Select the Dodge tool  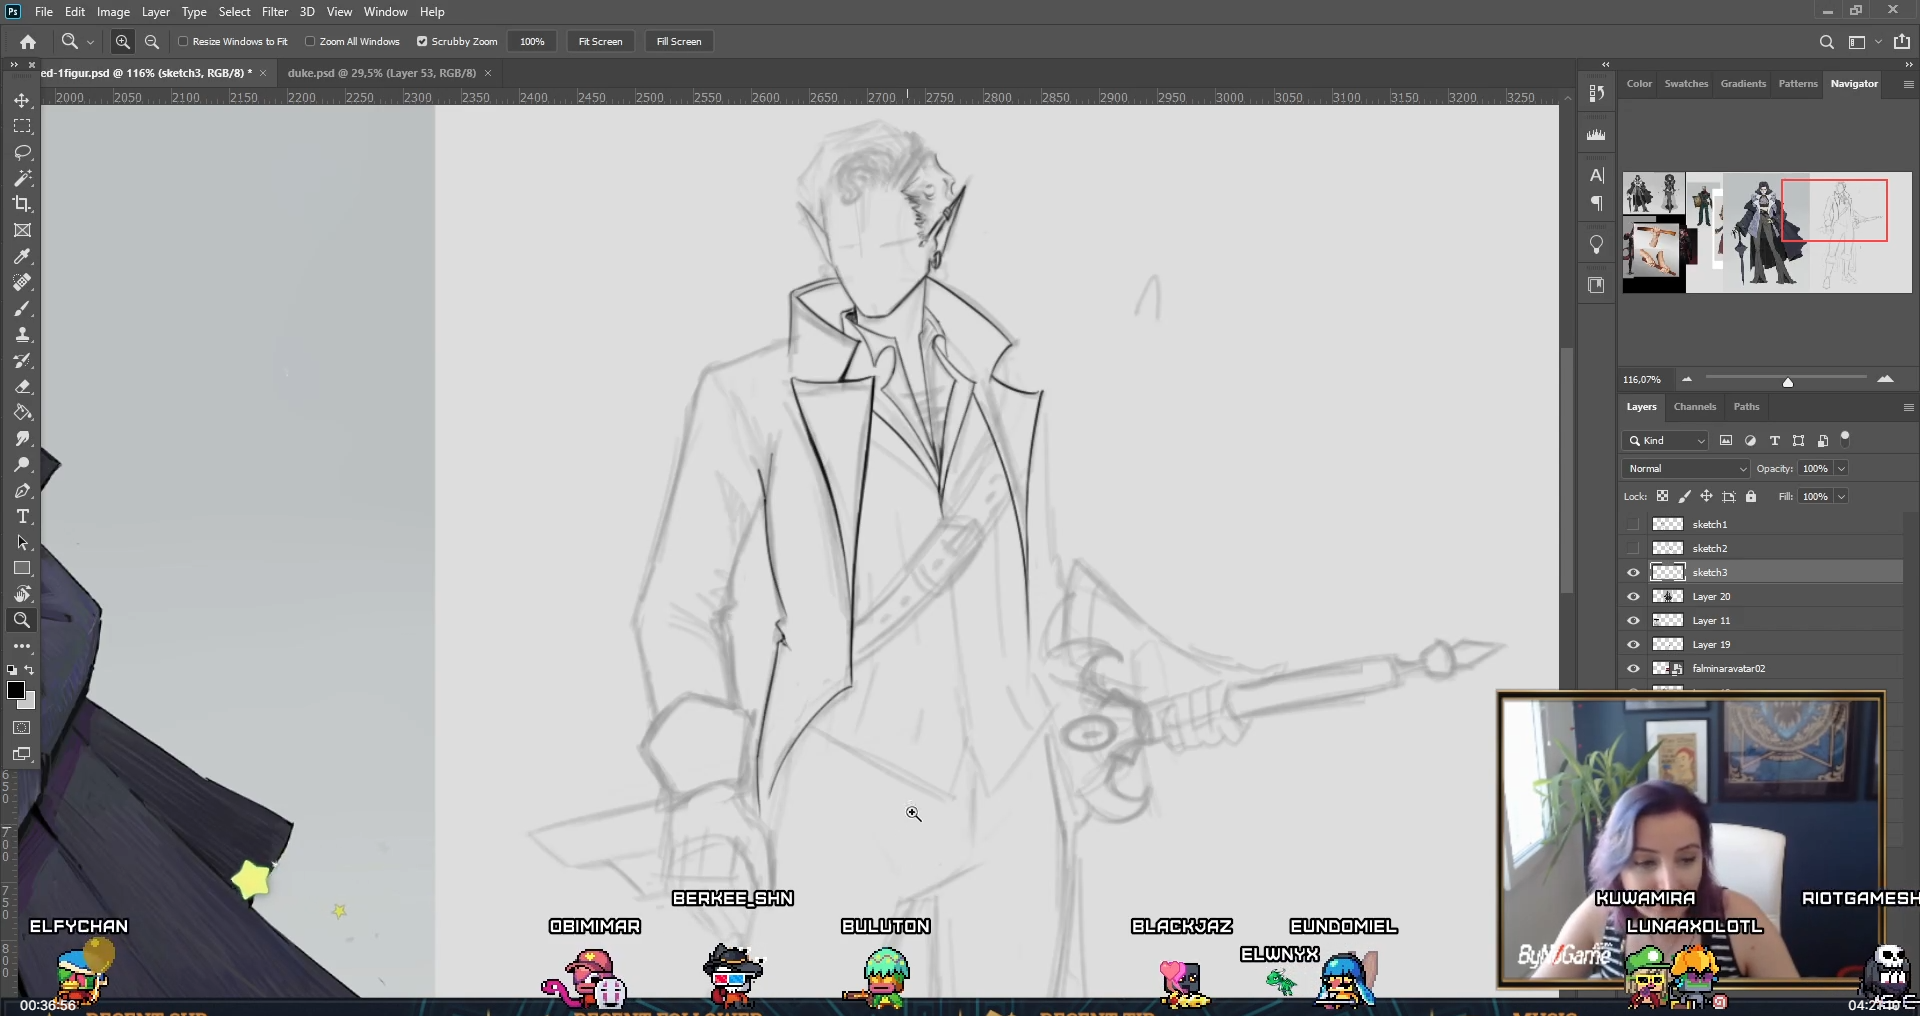22,464
